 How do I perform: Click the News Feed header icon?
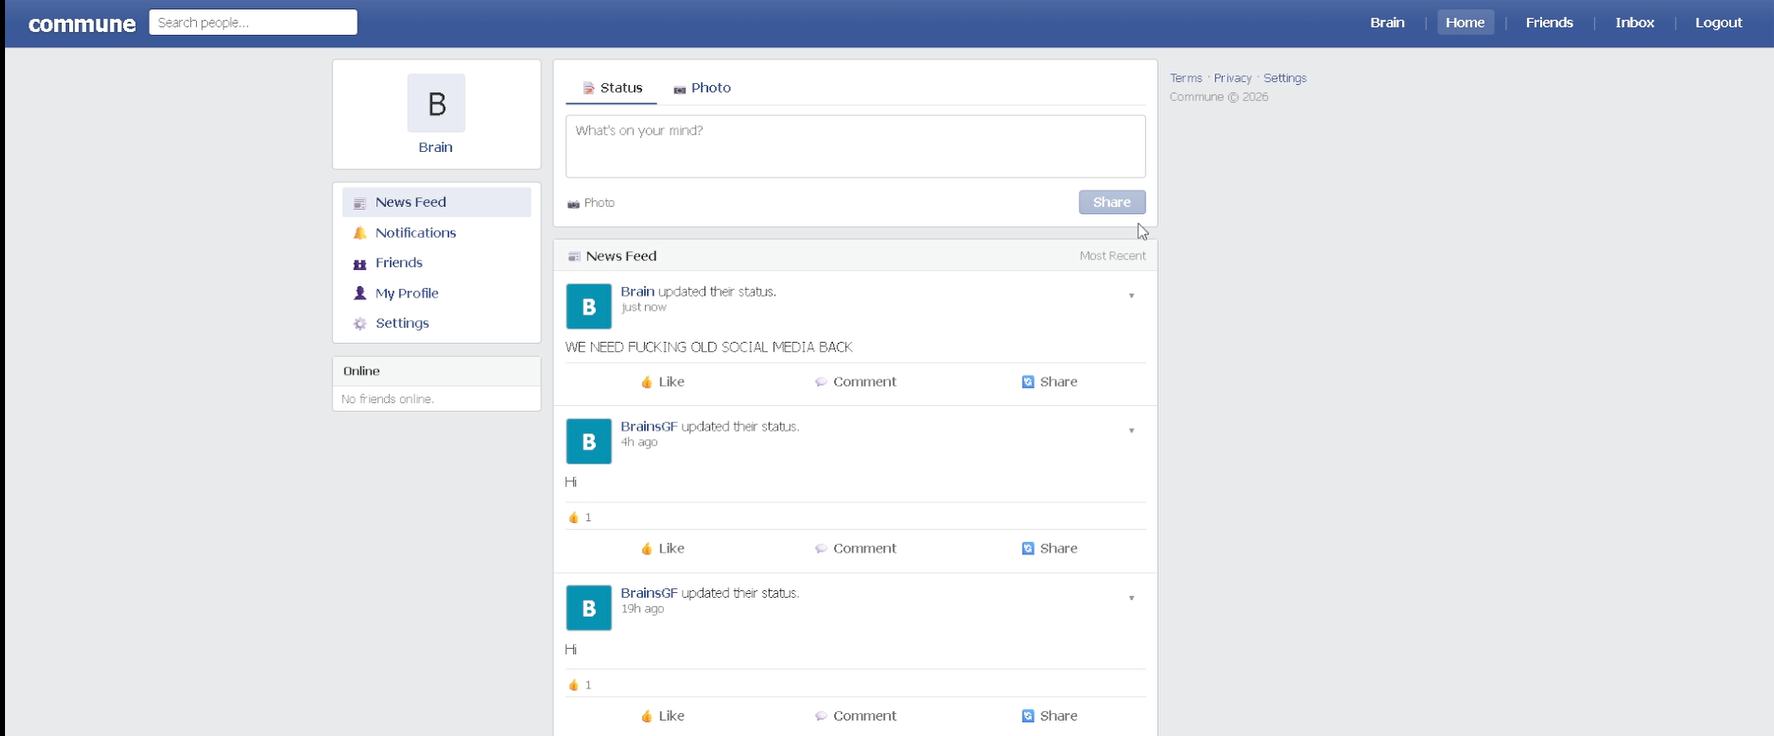point(574,256)
